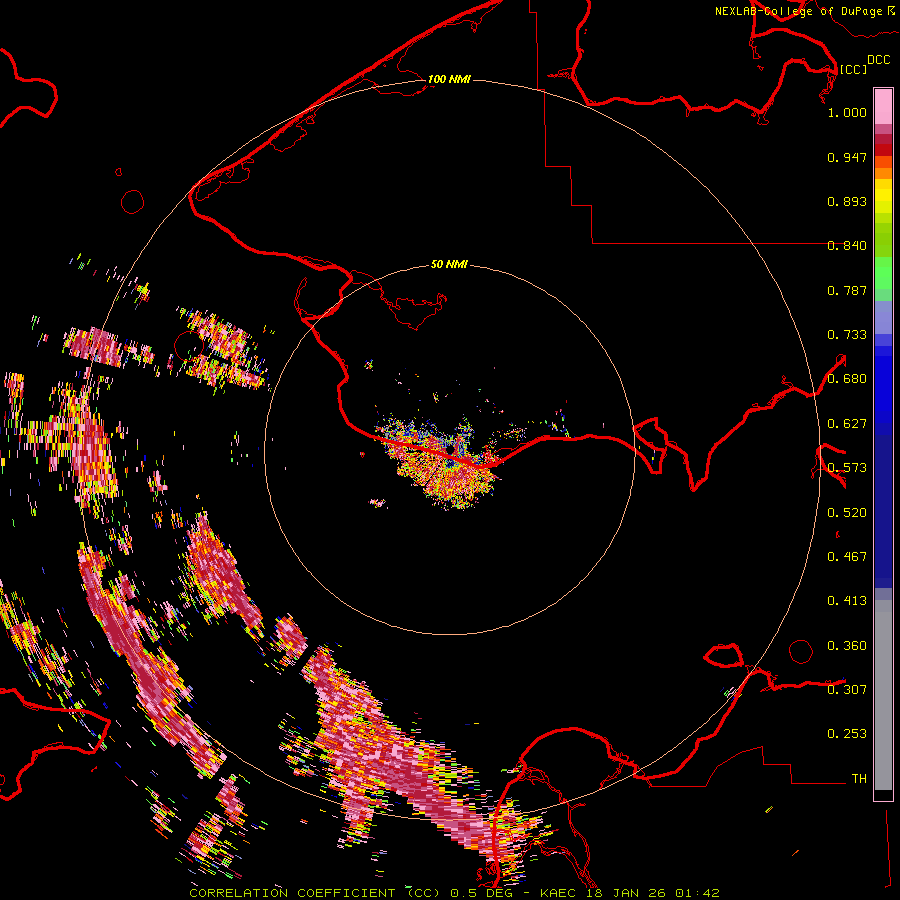Screen dimensions: 900x900
Task: Click the KAEC station identifier
Action: click(557, 893)
